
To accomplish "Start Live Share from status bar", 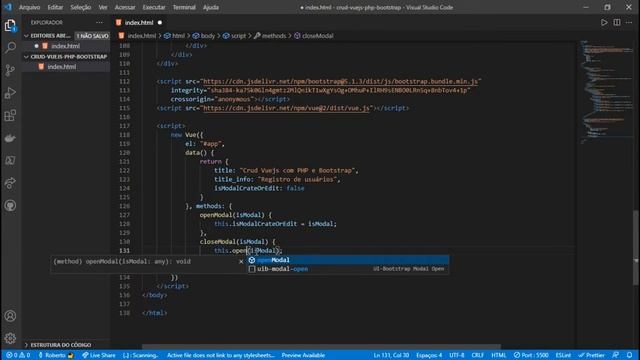I will 99,355.
